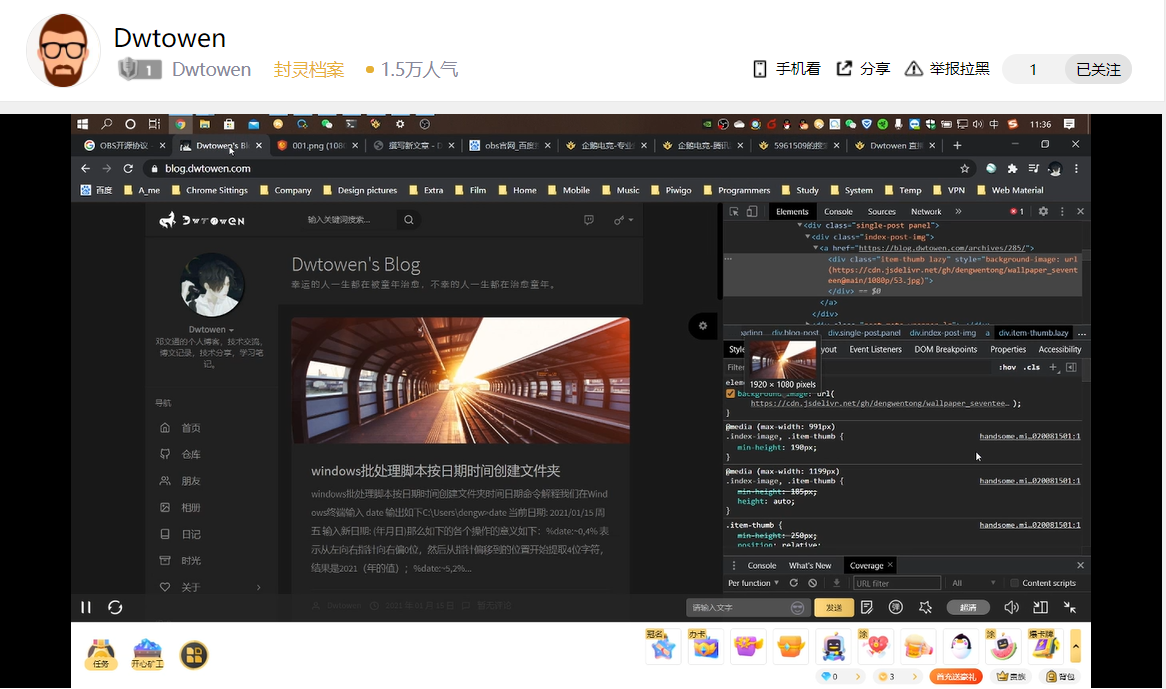
Task: Expand coin balance arrow next to 3
Action: (914, 676)
